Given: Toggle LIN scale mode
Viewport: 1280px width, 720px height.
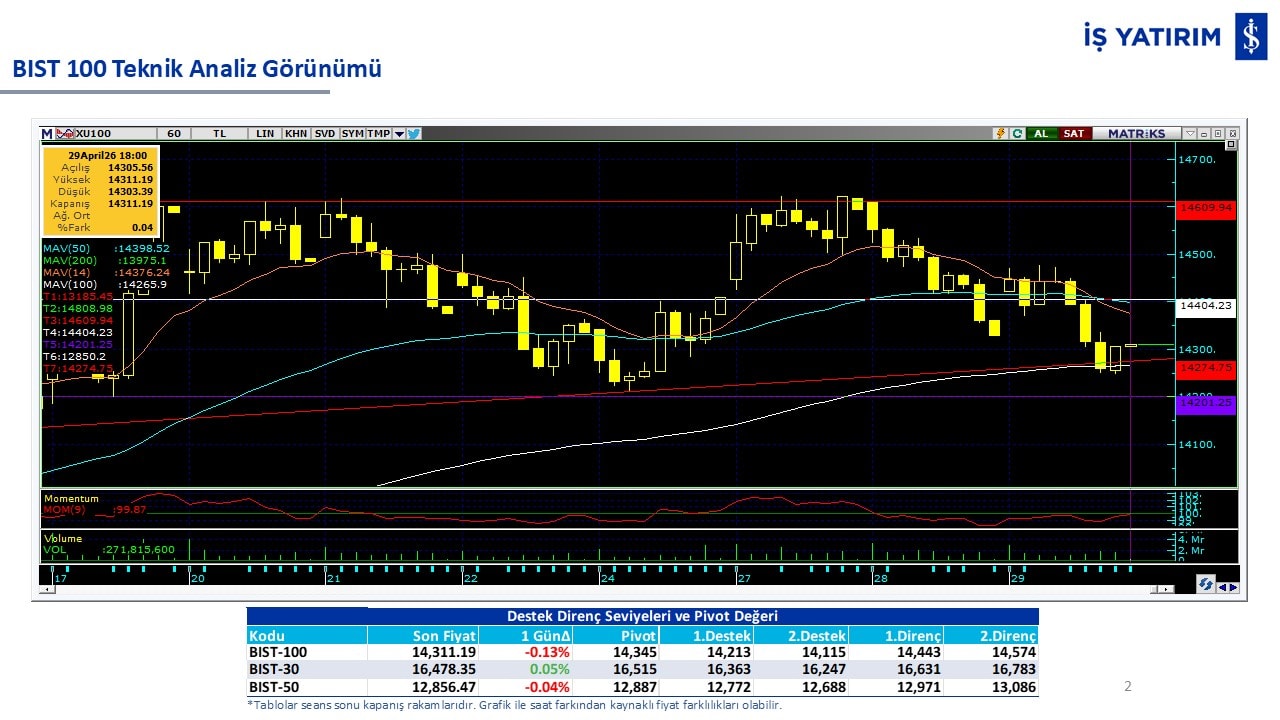Looking at the screenshot, I should (265, 133).
